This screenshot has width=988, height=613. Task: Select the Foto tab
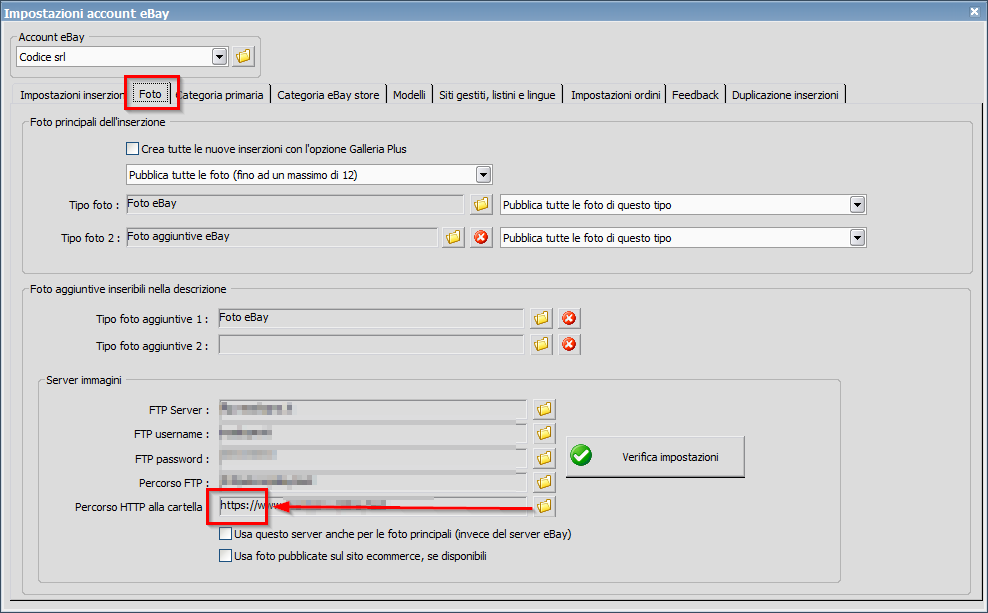(x=151, y=94)
